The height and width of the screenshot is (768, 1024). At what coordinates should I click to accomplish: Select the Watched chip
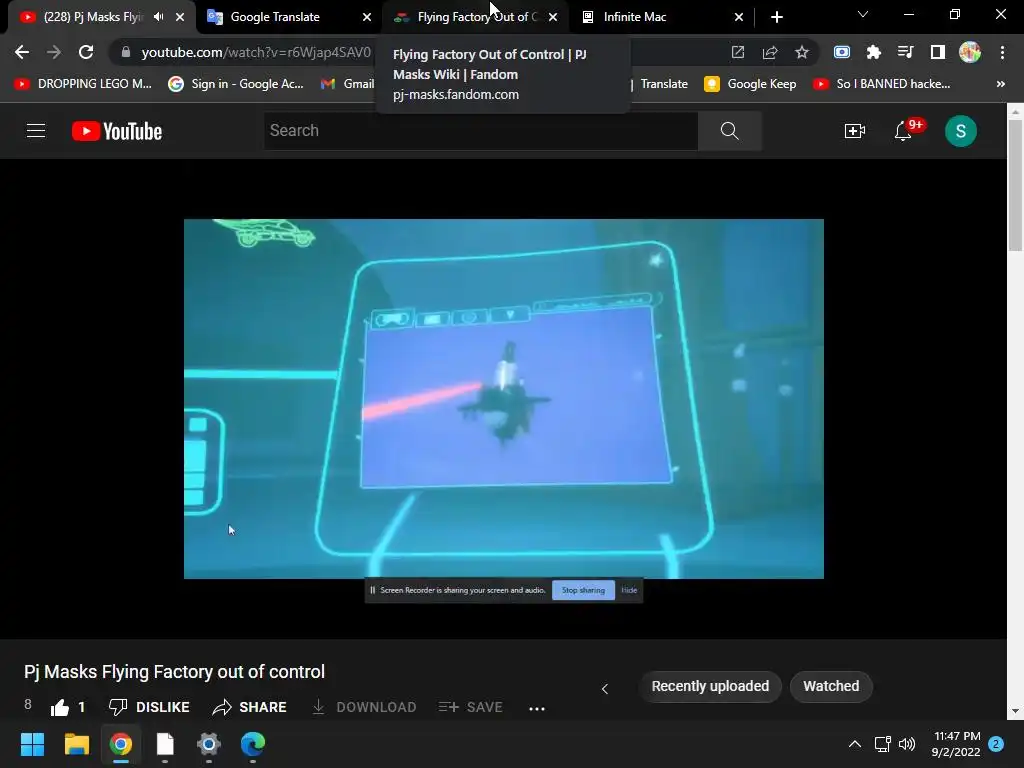pyautogui.click(x=831, y=686)
